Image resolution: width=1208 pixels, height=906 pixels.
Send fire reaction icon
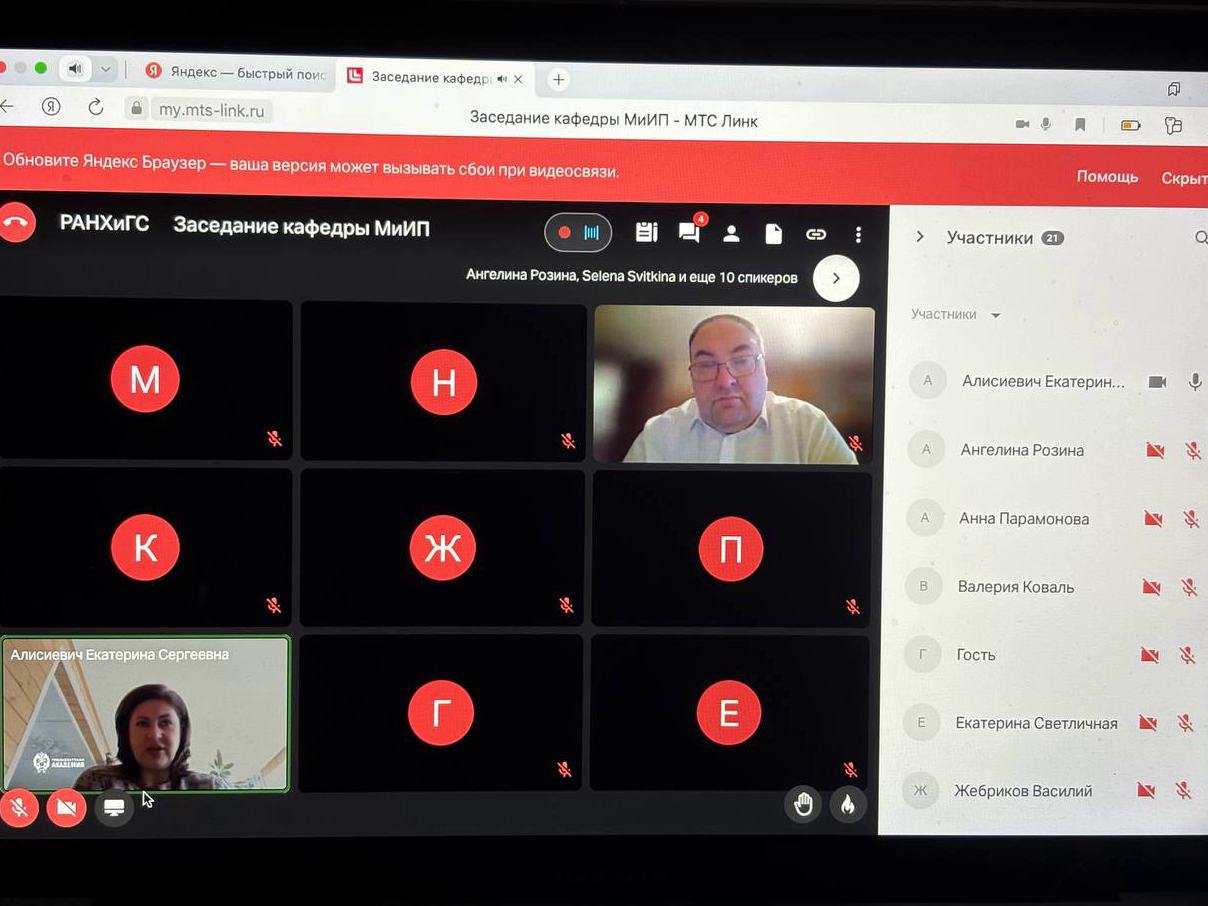click(x=848, y=804)
